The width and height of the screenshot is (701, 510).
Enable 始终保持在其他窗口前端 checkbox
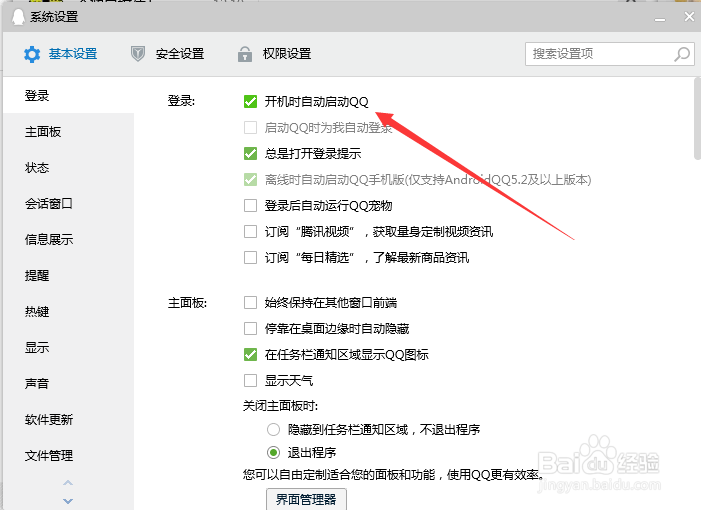click(250, 303)
